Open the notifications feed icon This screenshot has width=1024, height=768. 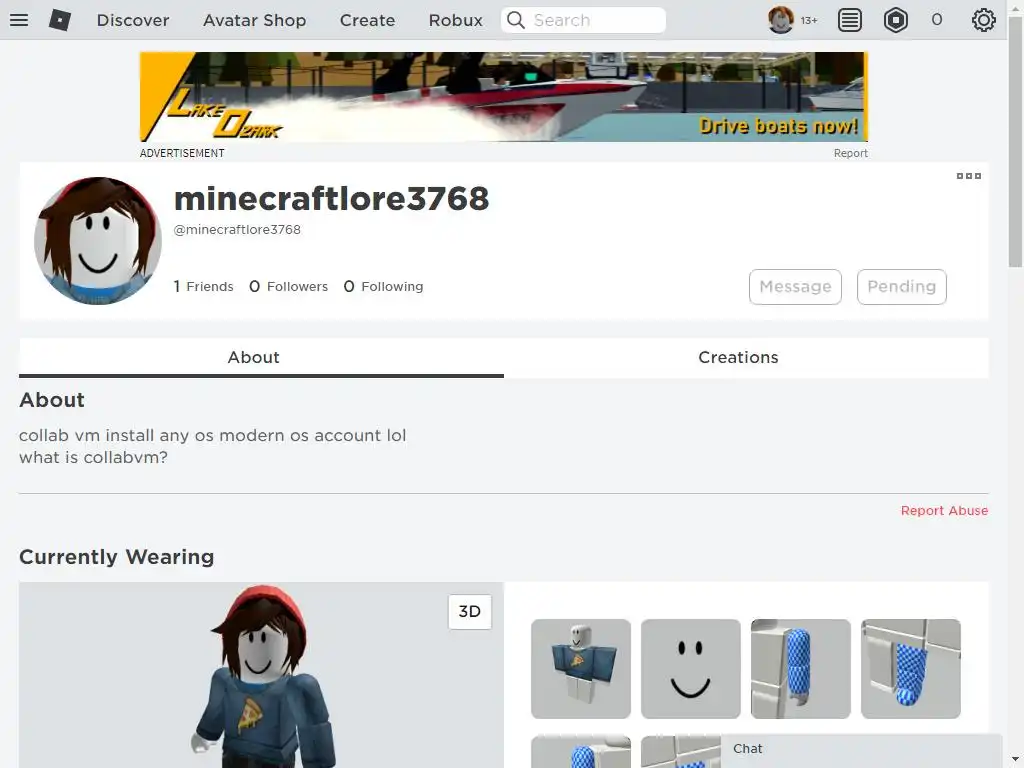850,20
